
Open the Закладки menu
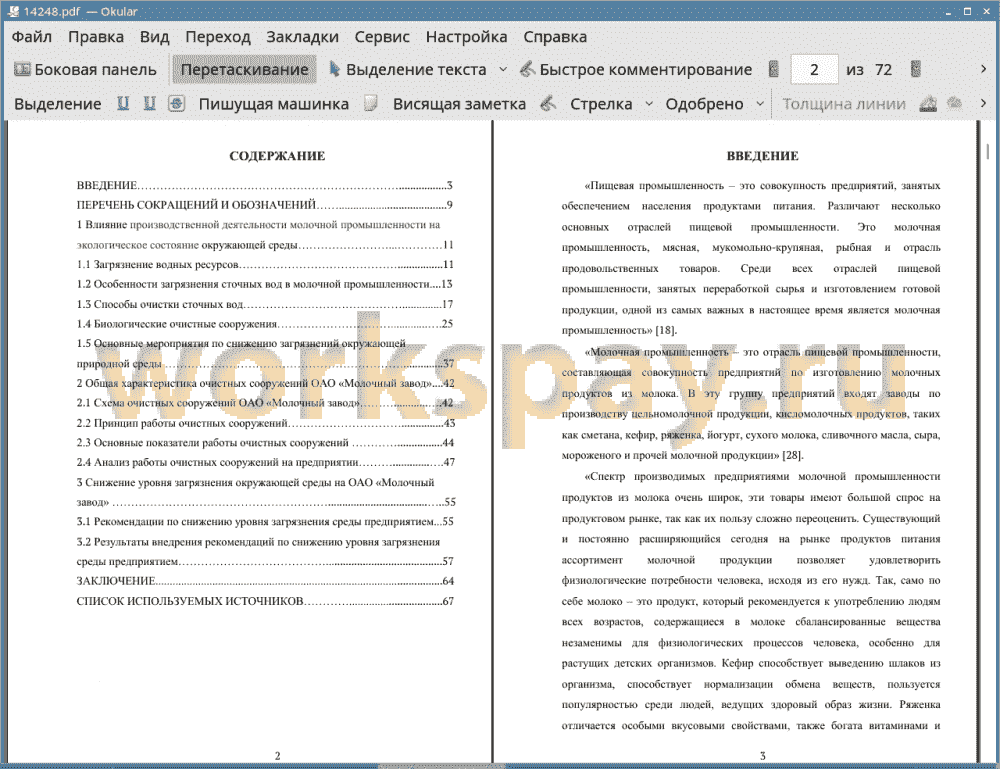point(302,37)
